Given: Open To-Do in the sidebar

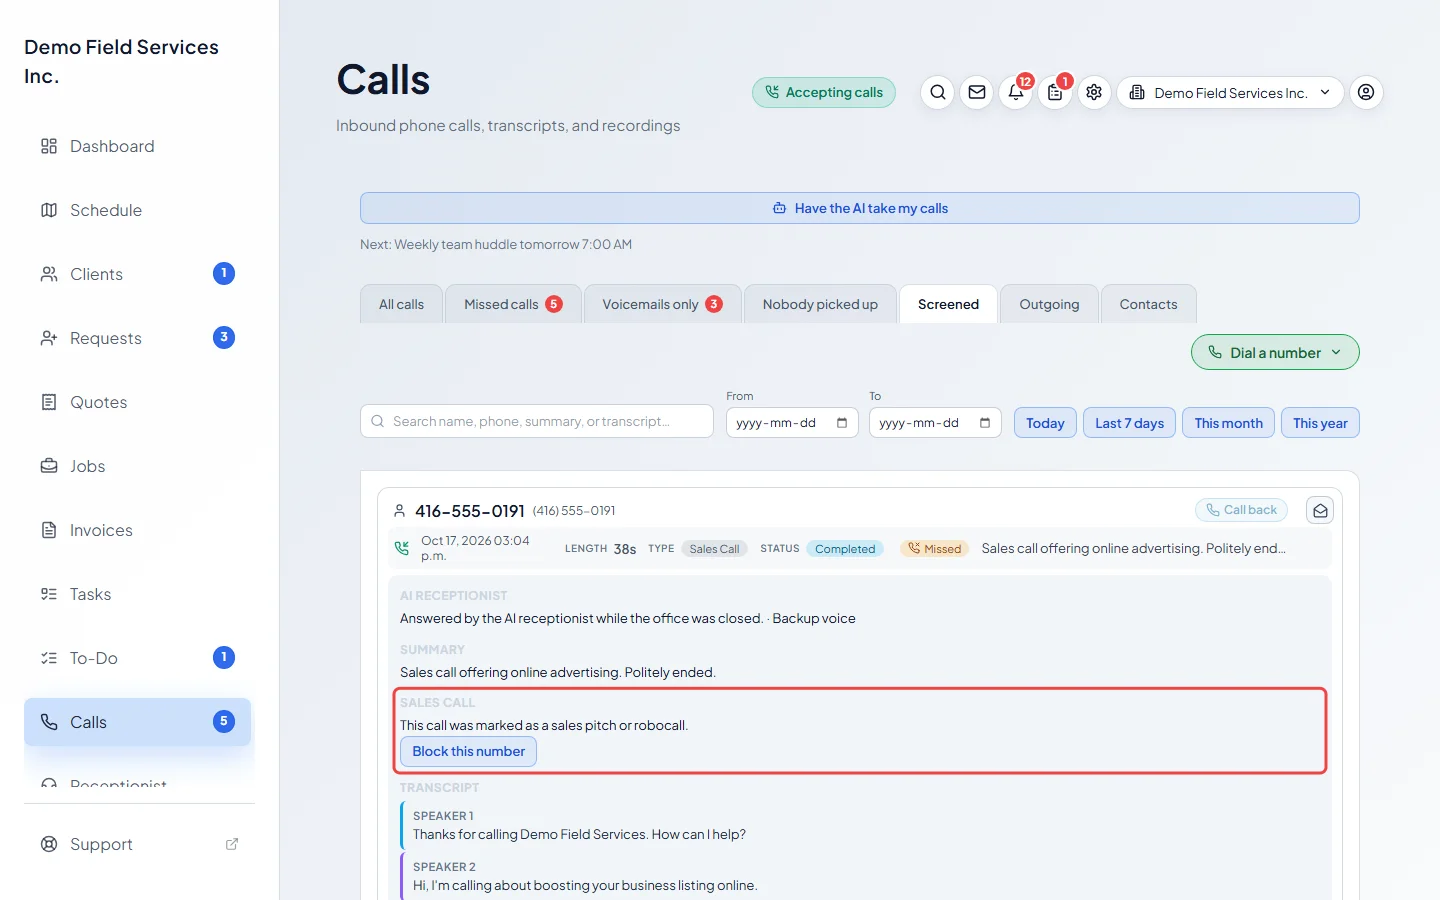Looking at the screenshot, I should [x=137, y=658].
